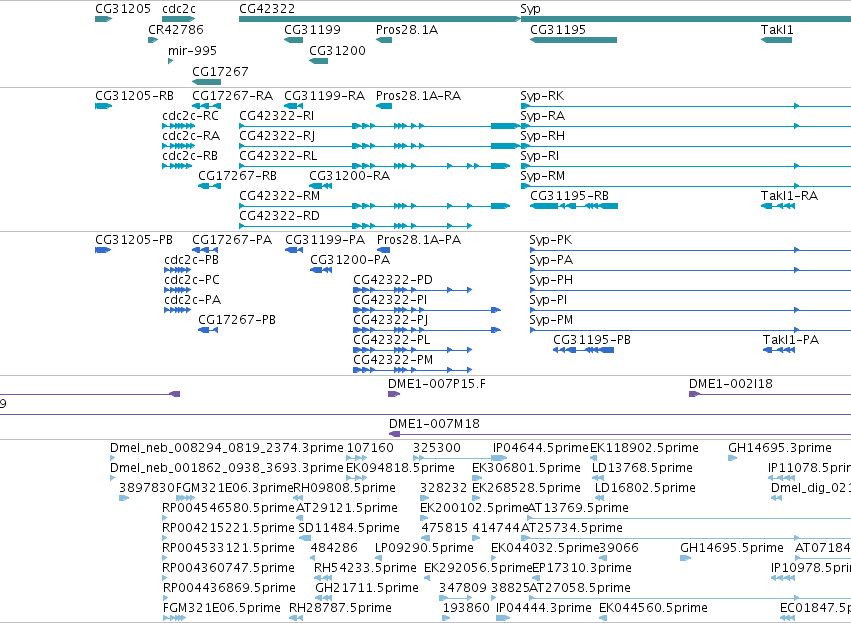Select EST LD13768.5prime
851x623 pixels.
(x=598, y=478)
